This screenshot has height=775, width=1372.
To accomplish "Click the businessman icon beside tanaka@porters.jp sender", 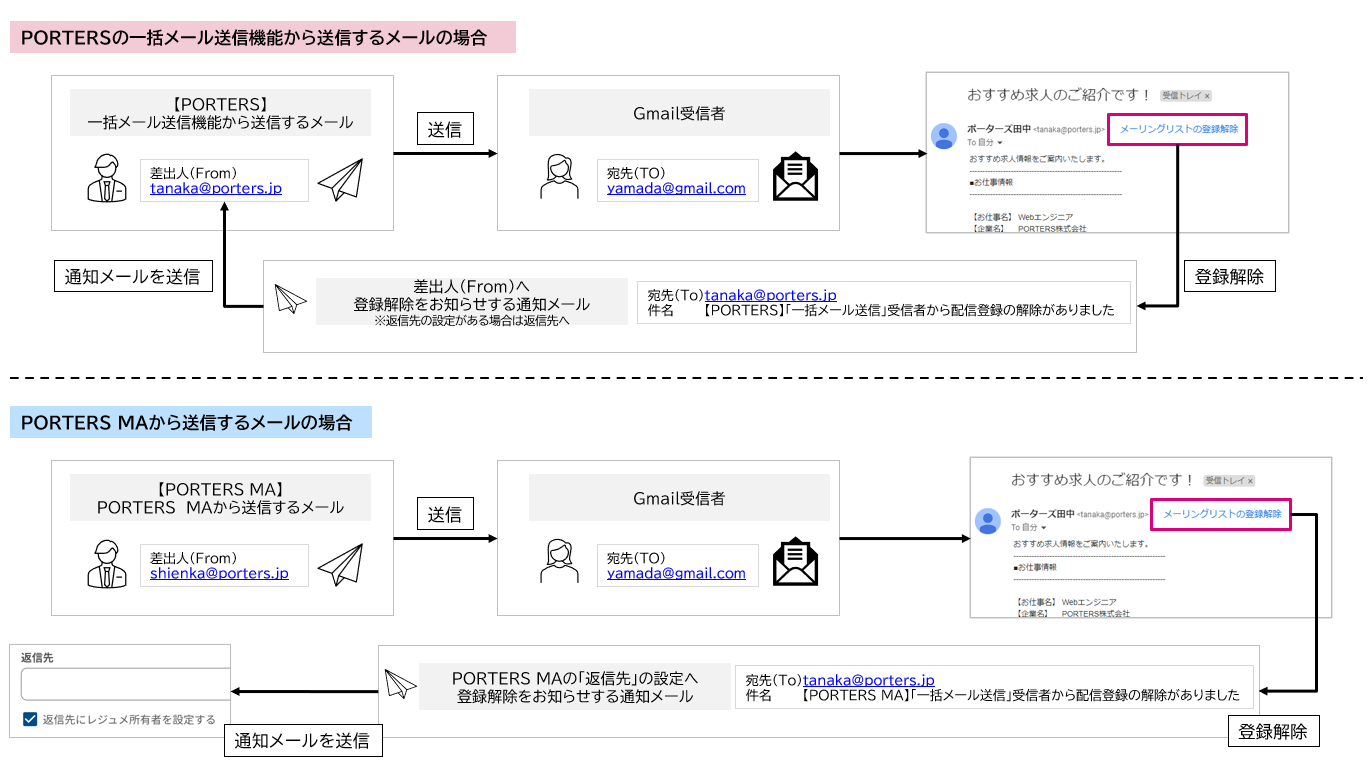I will [106, 179].
